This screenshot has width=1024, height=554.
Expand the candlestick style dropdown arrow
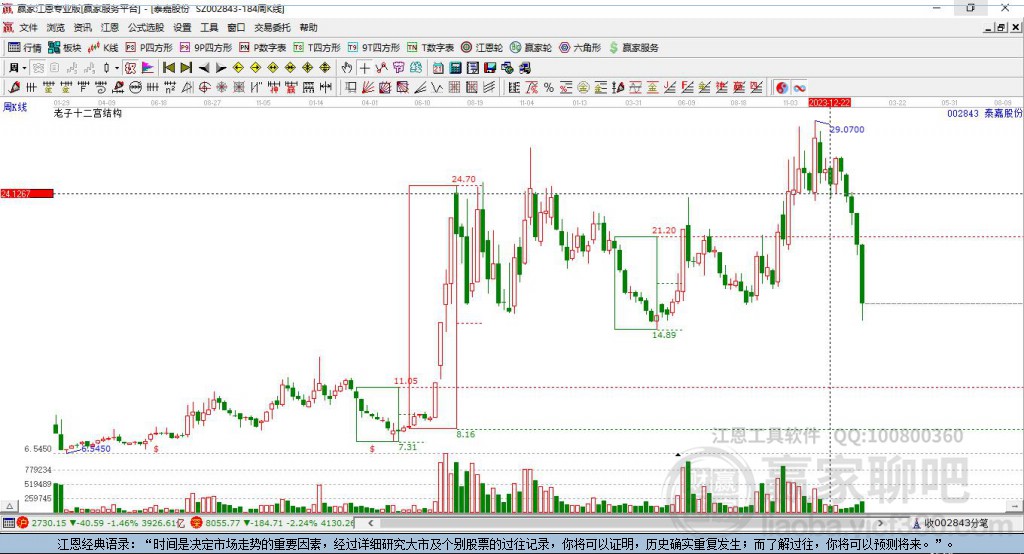click(117, 68)
